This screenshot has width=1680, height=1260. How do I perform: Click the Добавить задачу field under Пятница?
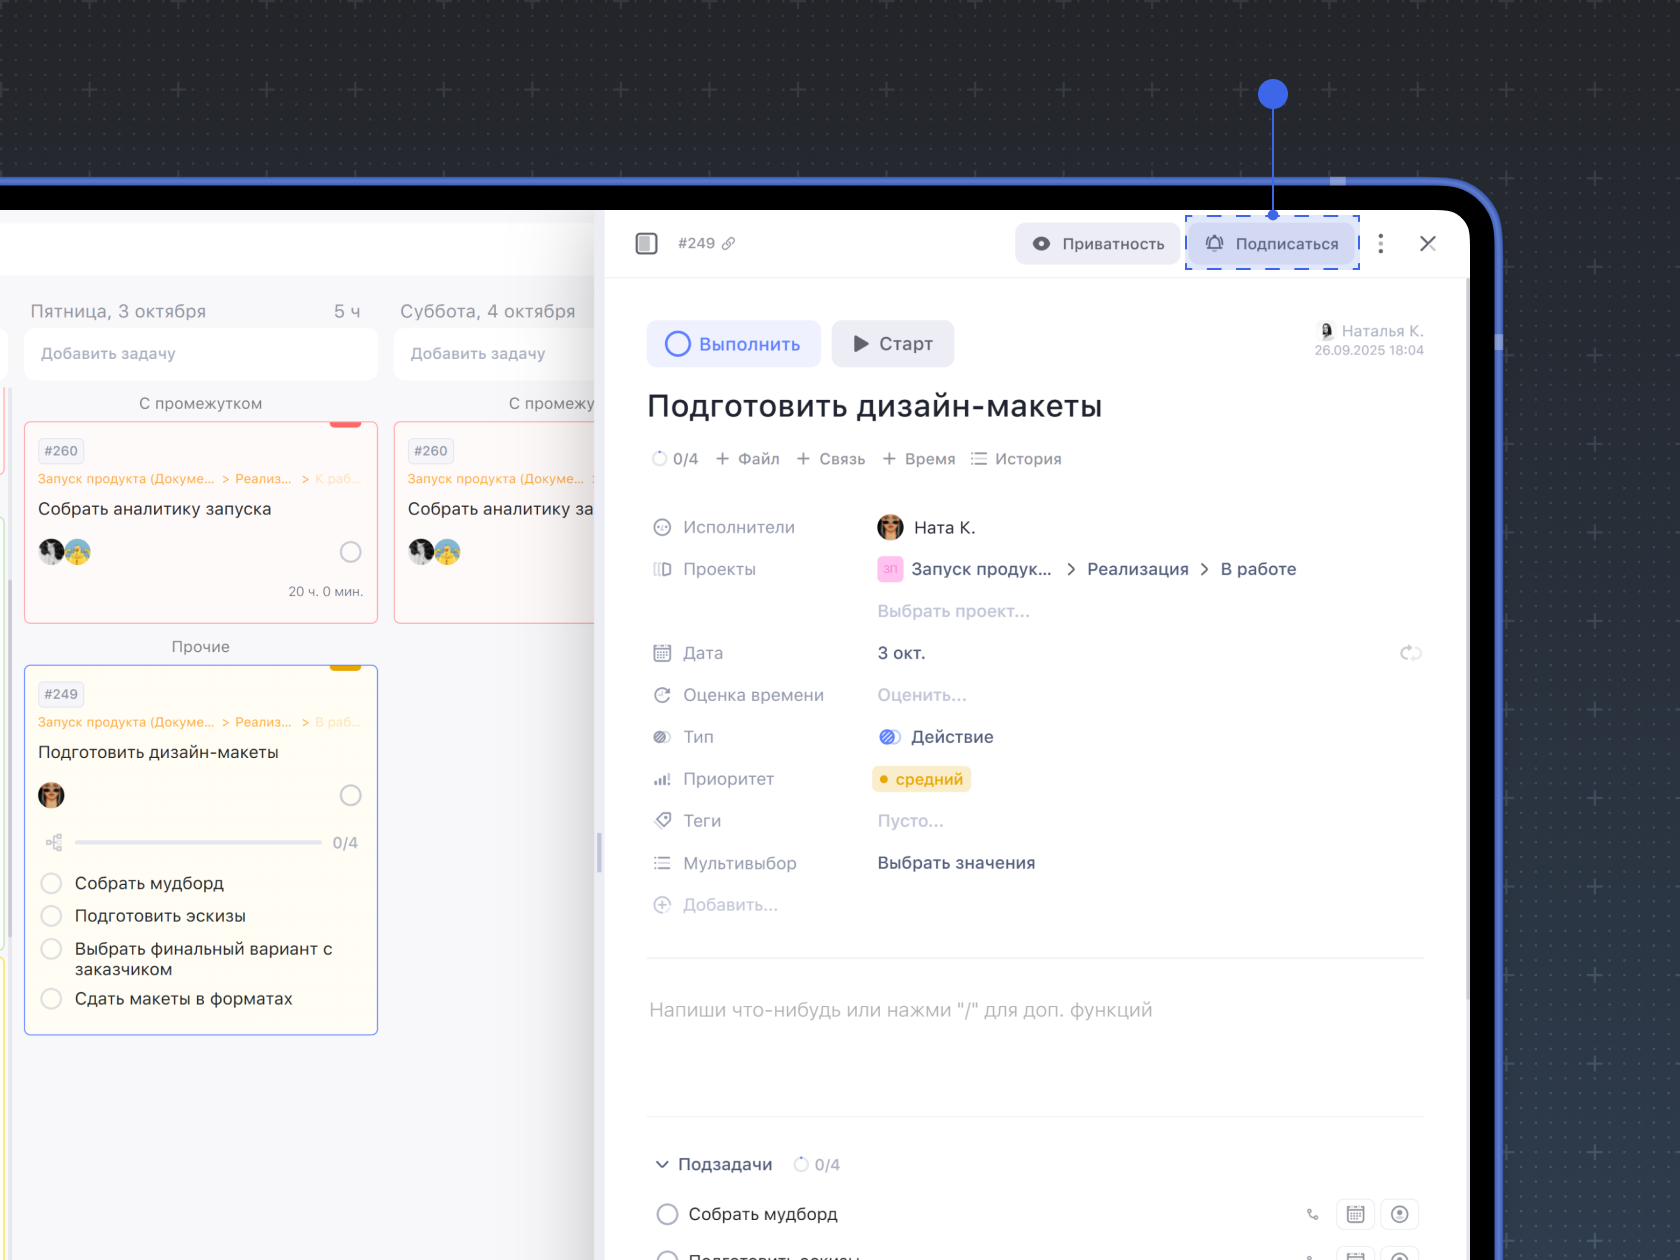click(x=200, y=354)
